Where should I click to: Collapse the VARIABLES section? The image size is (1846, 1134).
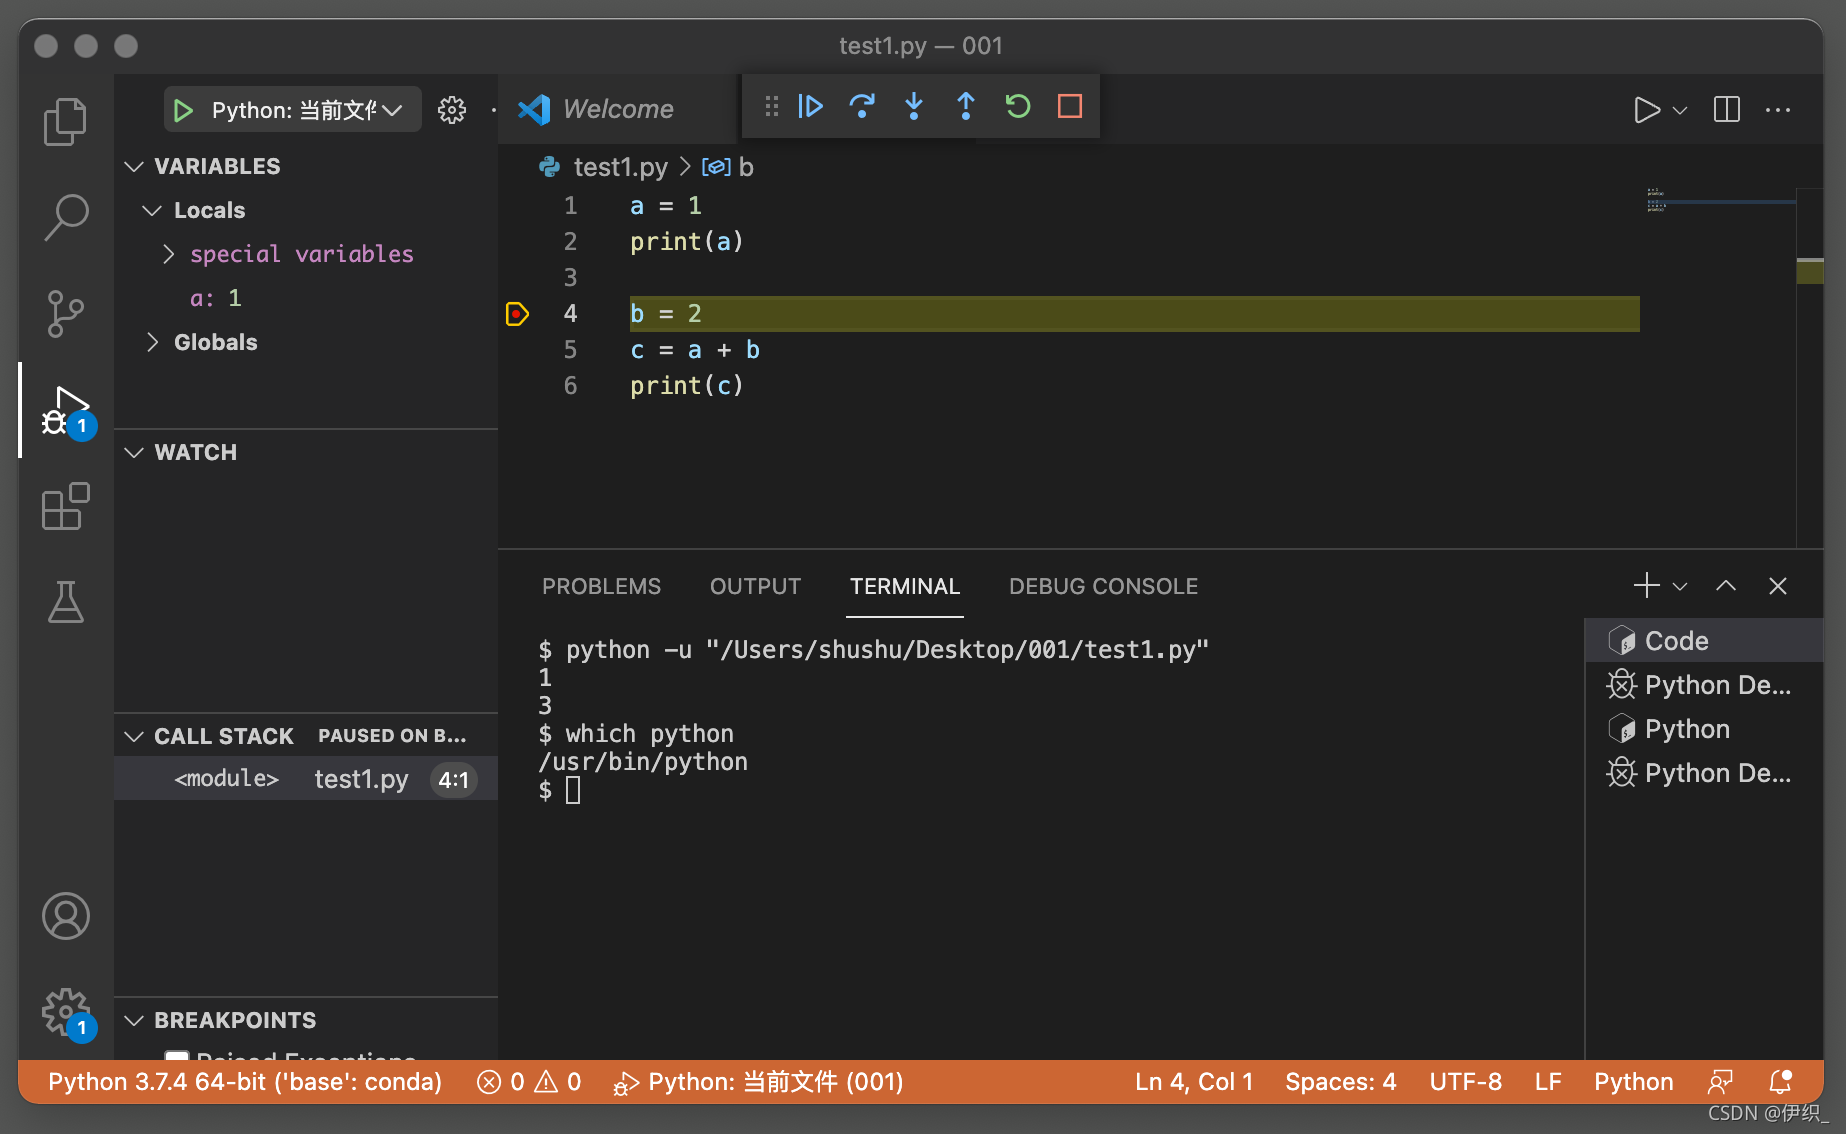tap(134, 166)
